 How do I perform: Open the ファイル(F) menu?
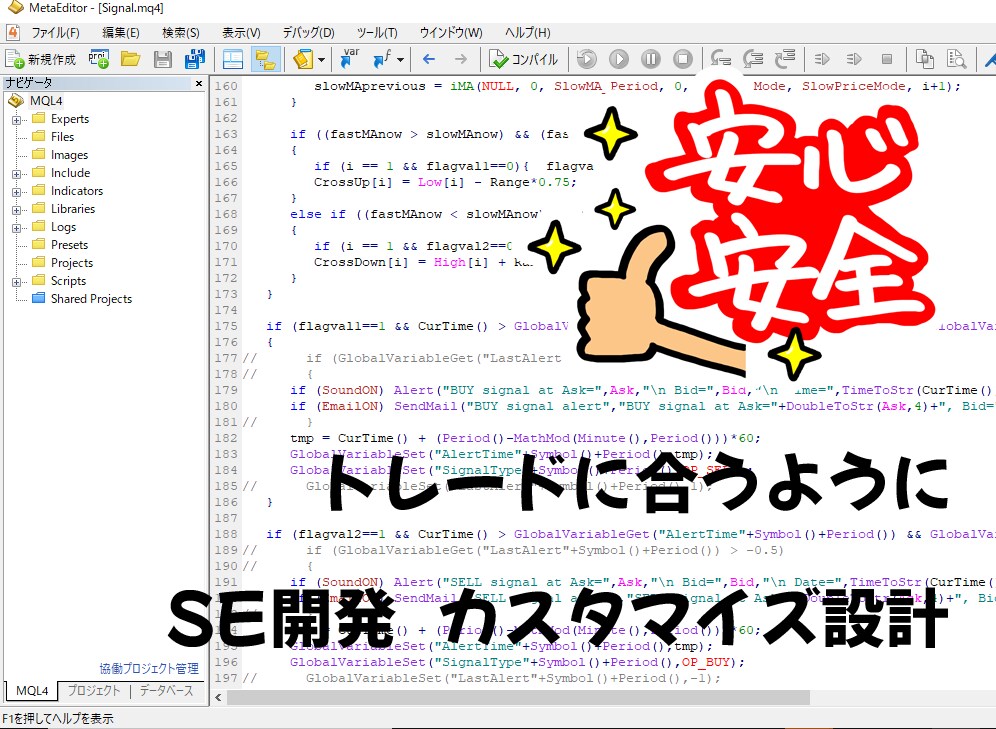pyautogui.click(x=56, y=33)
